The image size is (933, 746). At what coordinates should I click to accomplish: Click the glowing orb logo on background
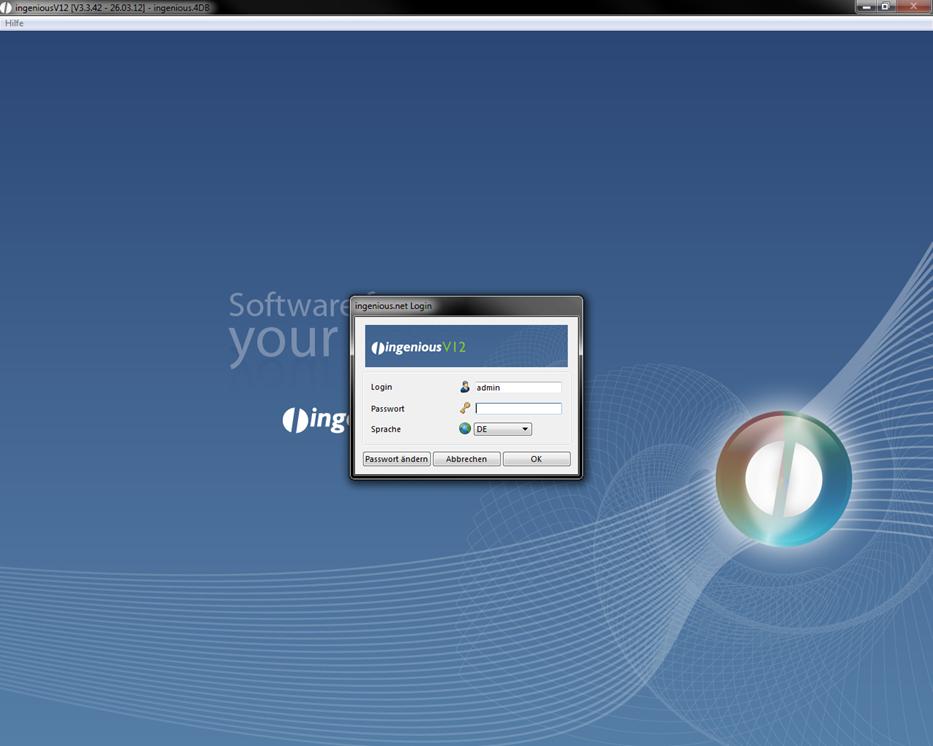(x=783, y=478)
